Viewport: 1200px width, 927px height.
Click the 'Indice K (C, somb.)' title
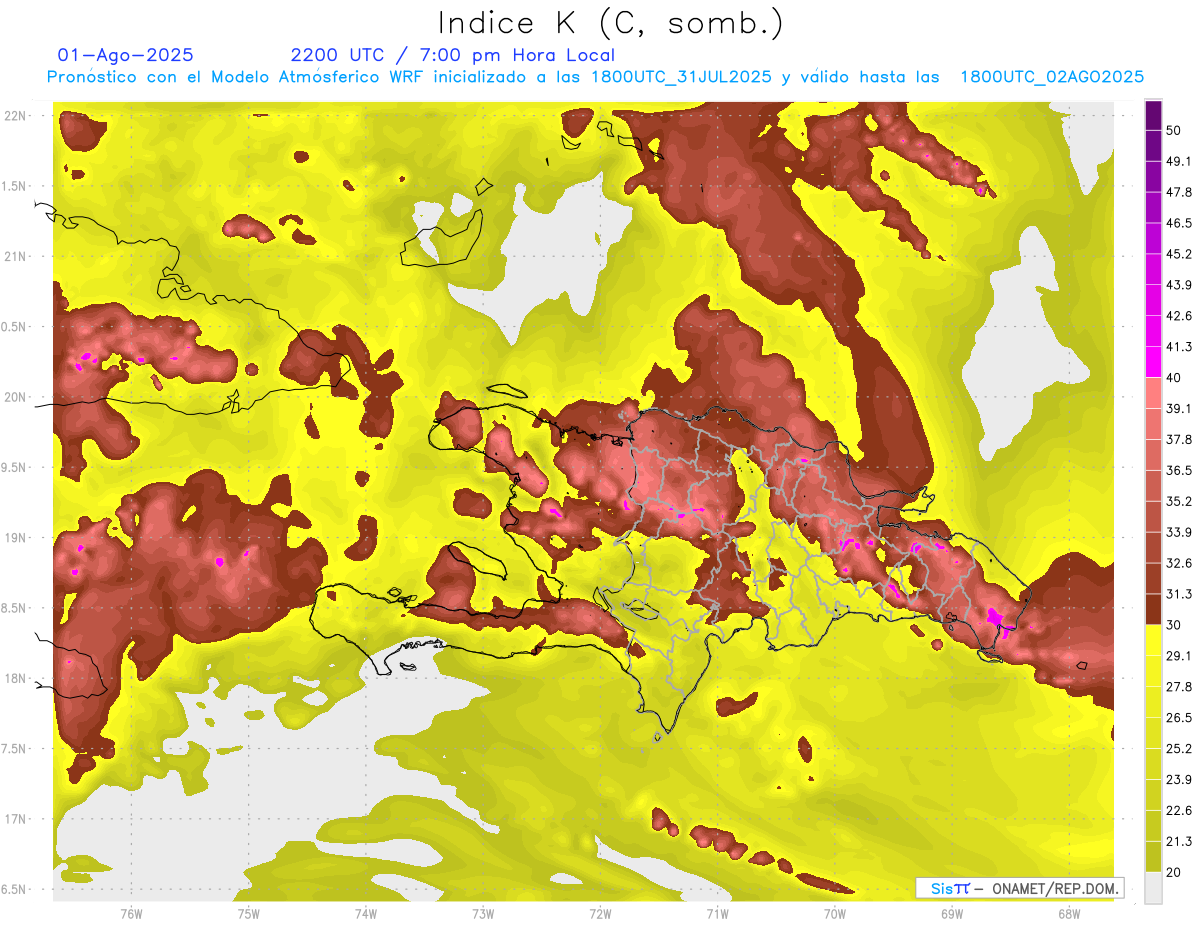[610, 23]
